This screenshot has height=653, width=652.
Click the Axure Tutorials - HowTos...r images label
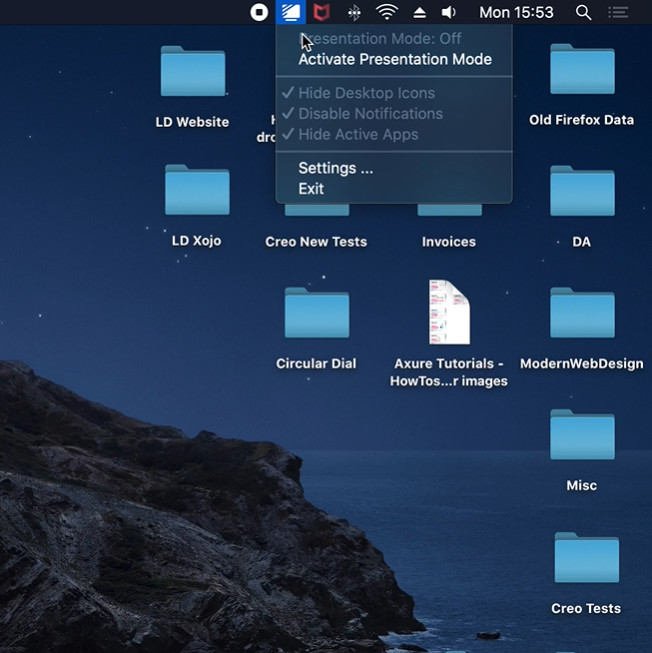point(448,372)
